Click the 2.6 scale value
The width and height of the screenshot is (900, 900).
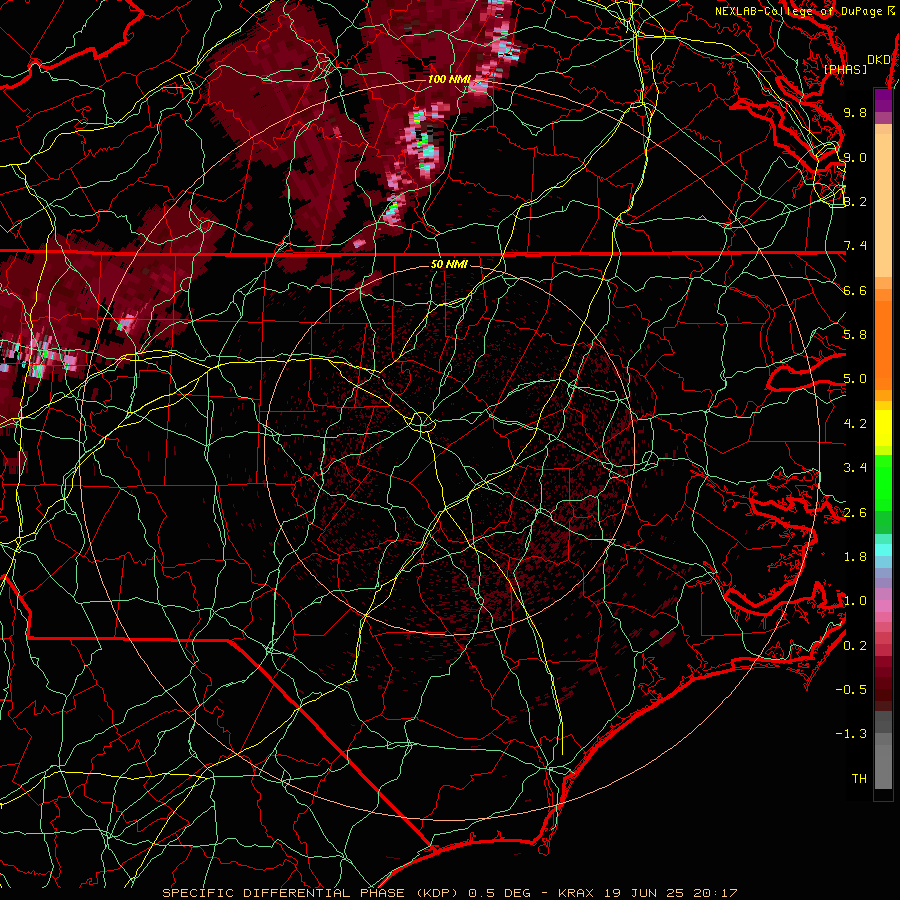855,512
